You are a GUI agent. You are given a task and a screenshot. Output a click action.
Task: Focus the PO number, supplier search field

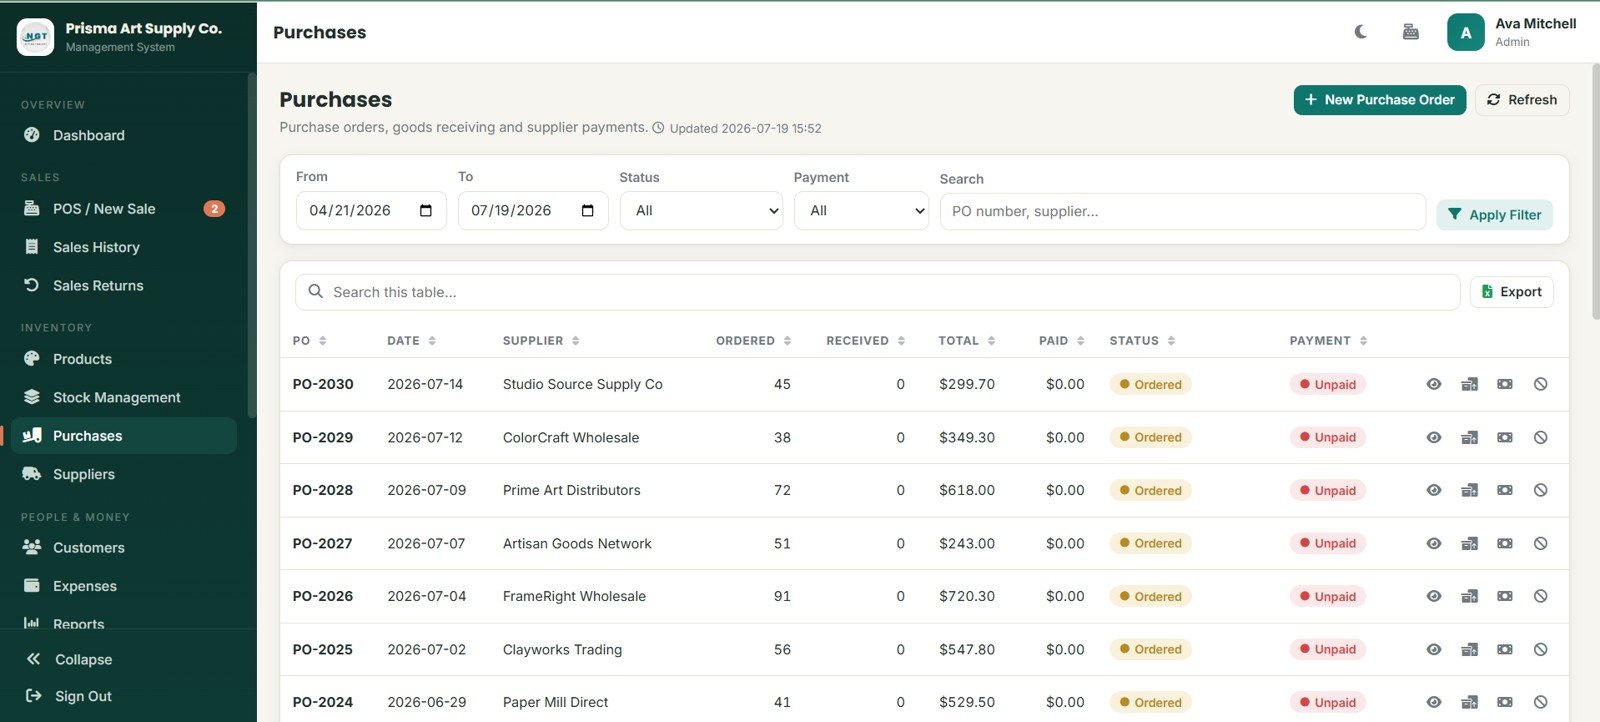tap(1183, 212)
